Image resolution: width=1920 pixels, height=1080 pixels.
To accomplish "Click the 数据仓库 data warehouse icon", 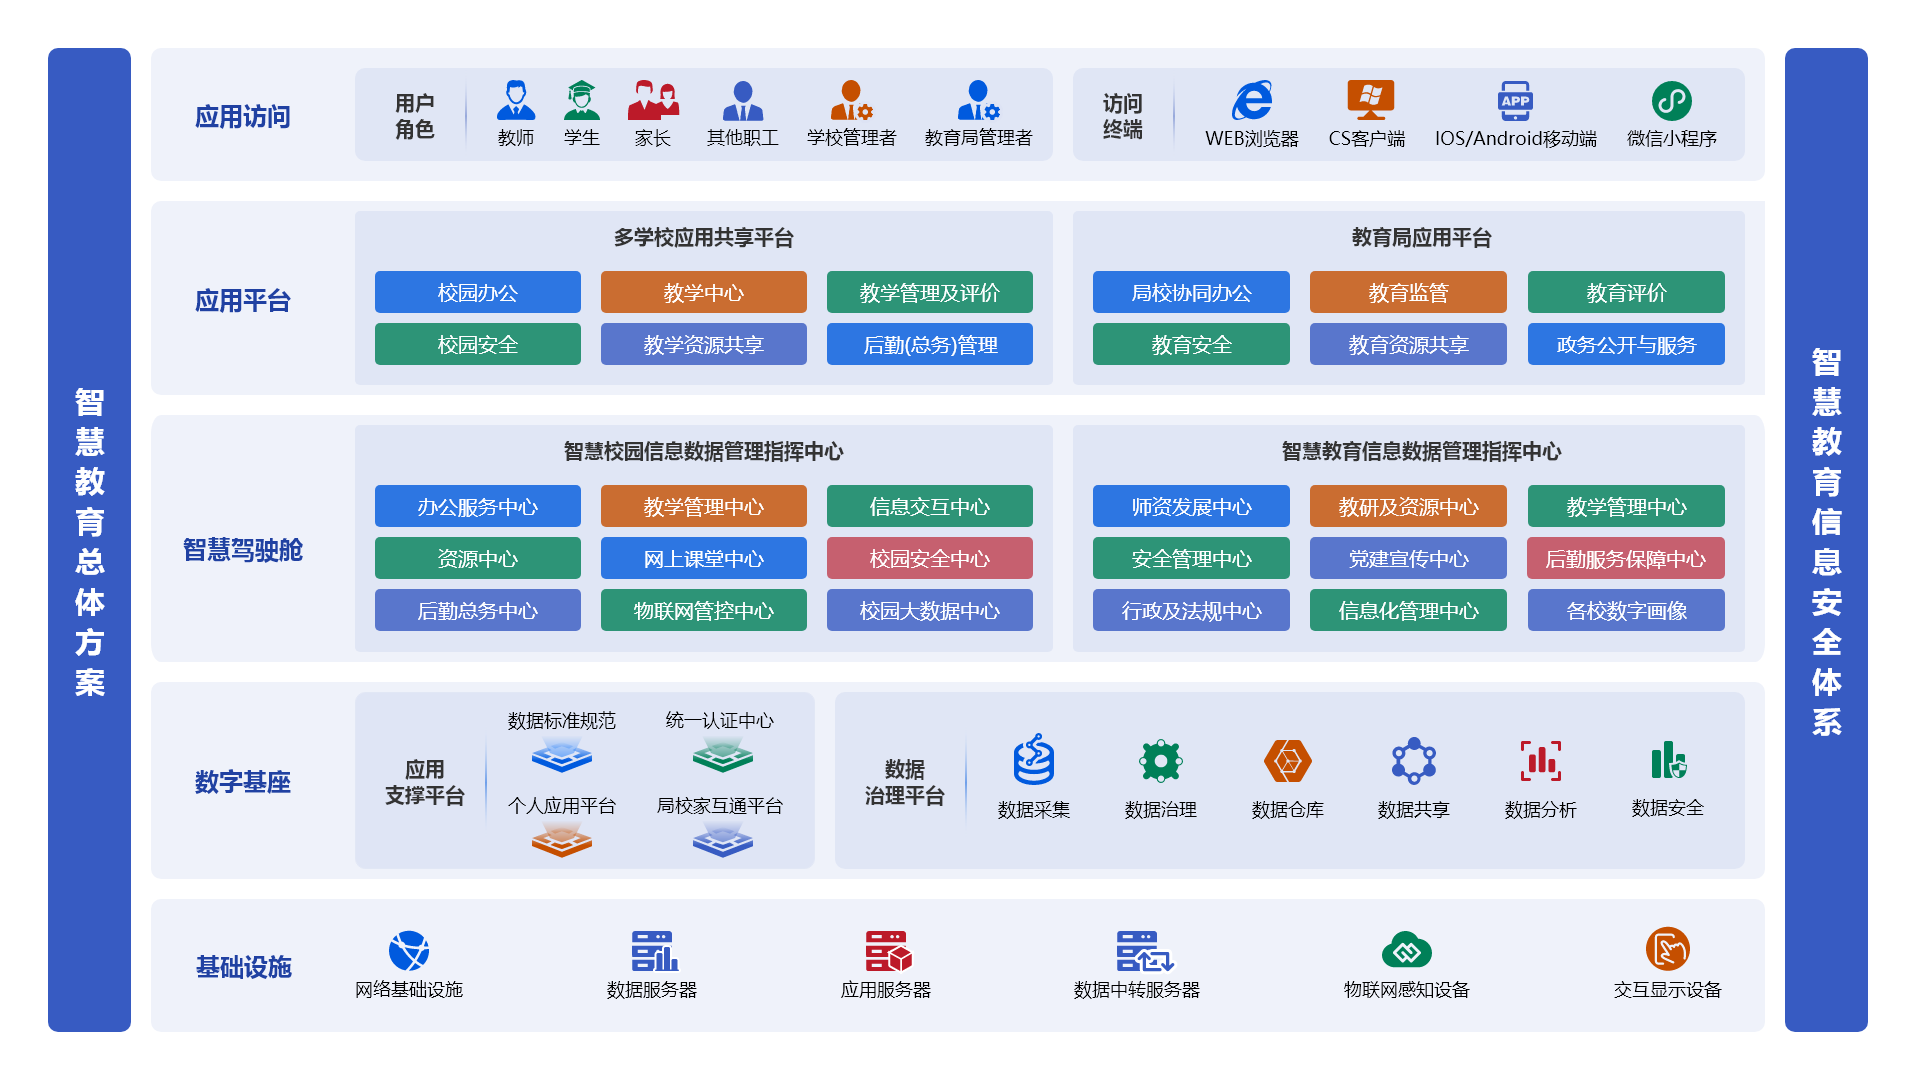I will click(x=1287, y=761).
